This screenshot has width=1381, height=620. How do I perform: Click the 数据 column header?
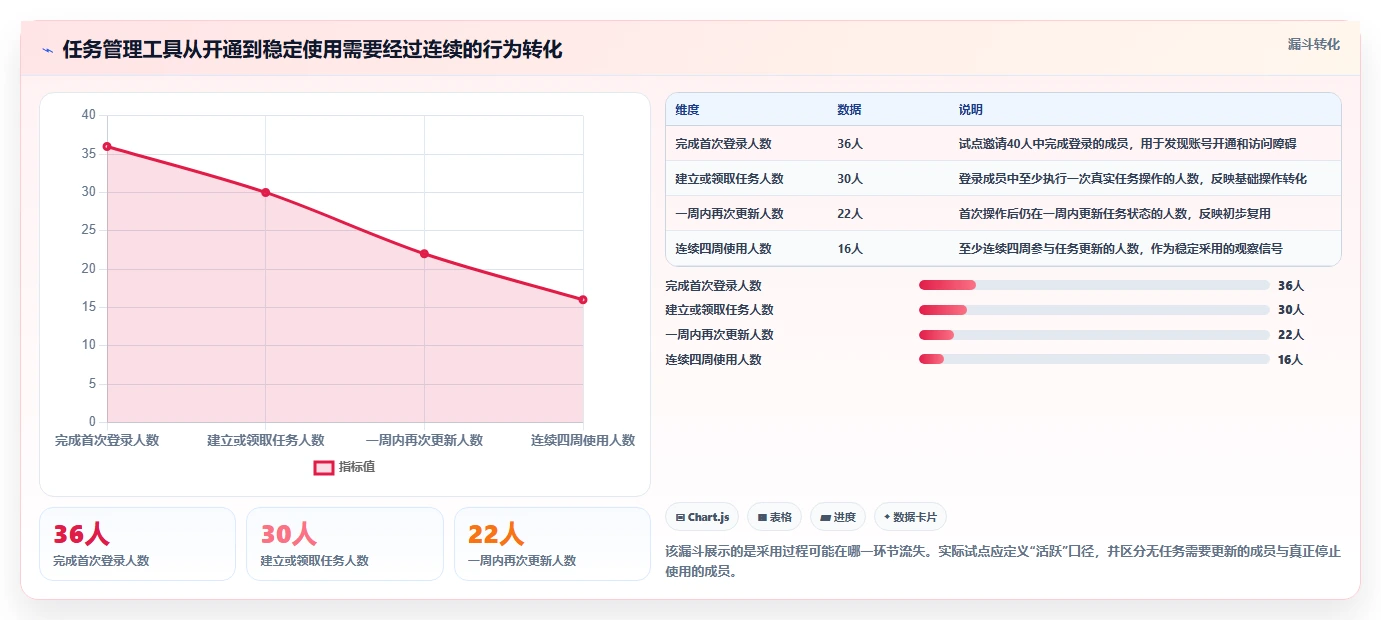point(849,110)
